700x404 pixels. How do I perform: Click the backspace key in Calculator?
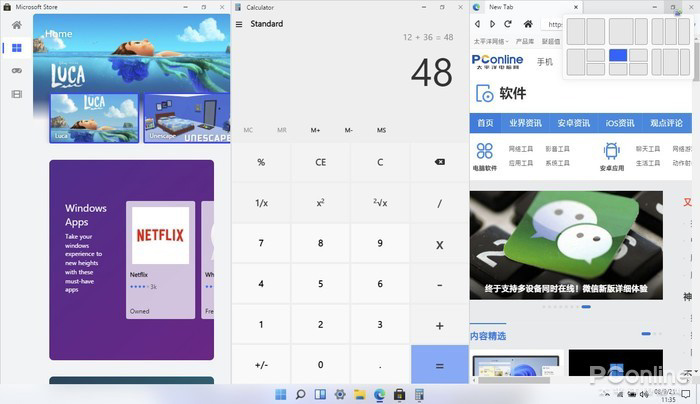(439, 162)
